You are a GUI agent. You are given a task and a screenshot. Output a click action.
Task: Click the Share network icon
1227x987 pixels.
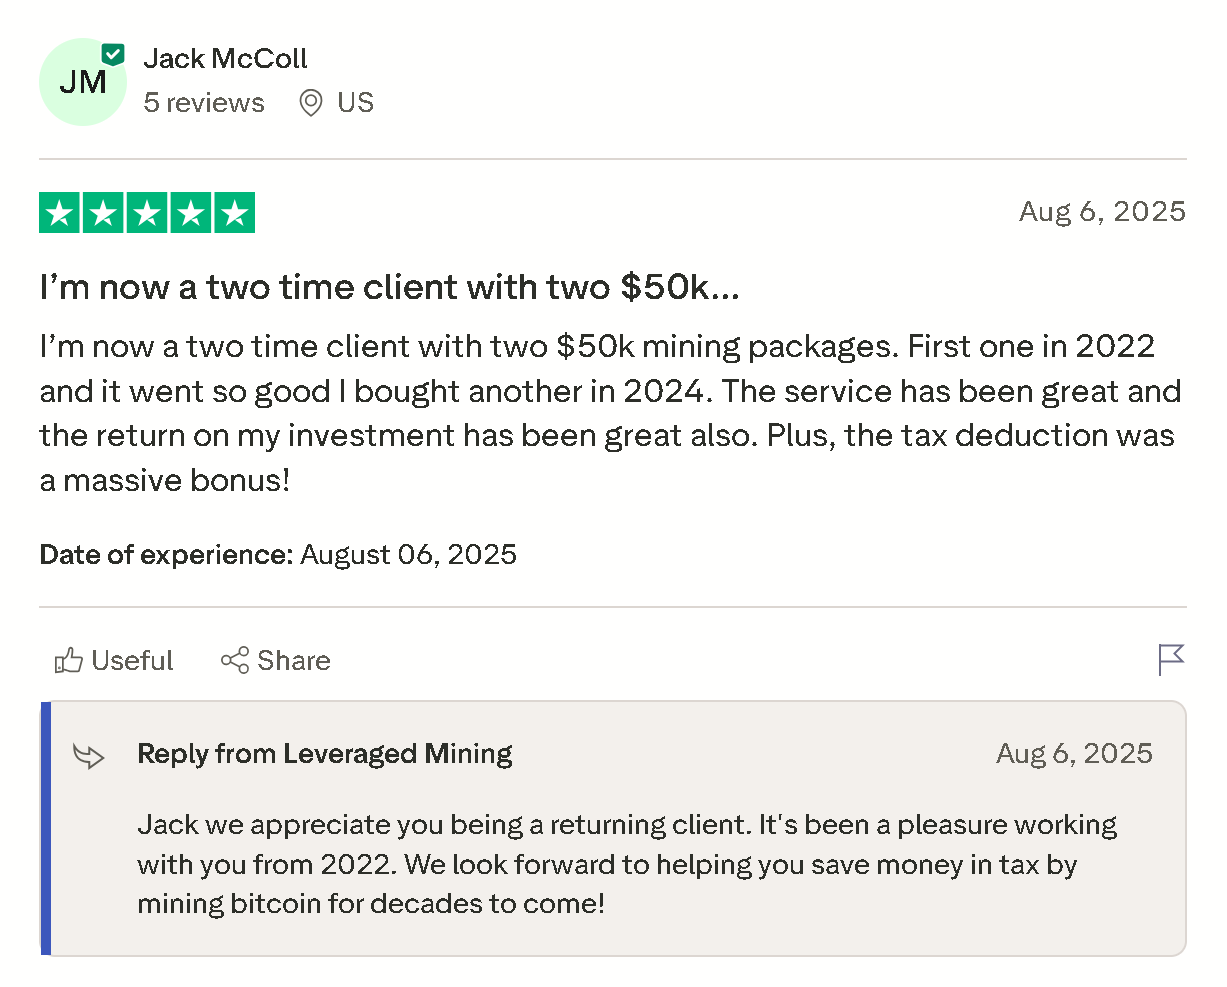234,661
